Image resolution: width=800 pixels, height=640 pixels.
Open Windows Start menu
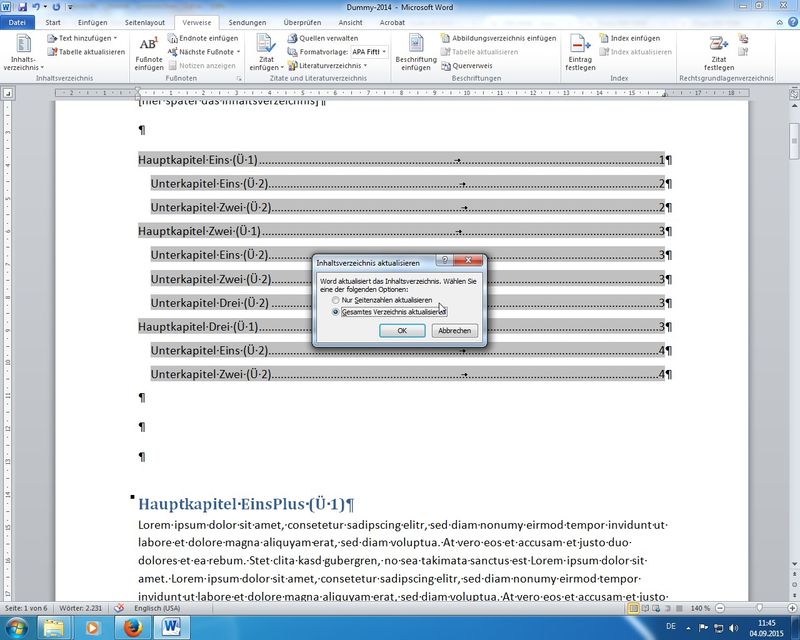[17, 627]
